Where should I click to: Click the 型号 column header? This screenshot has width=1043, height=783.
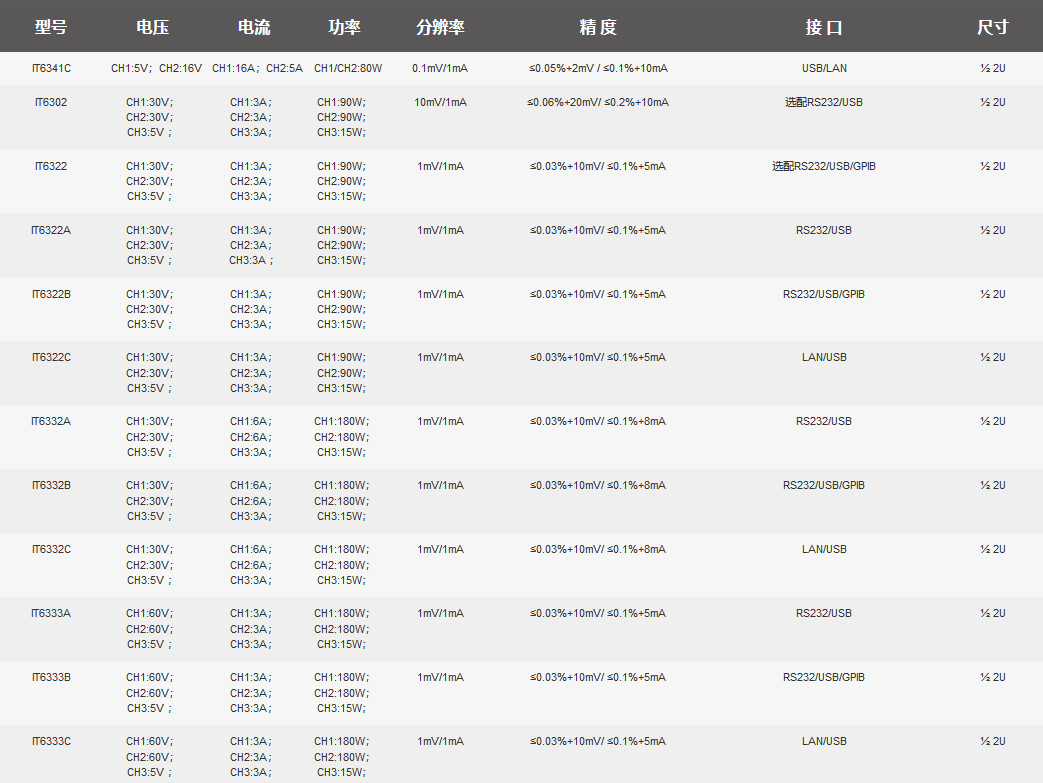(51, 27)
